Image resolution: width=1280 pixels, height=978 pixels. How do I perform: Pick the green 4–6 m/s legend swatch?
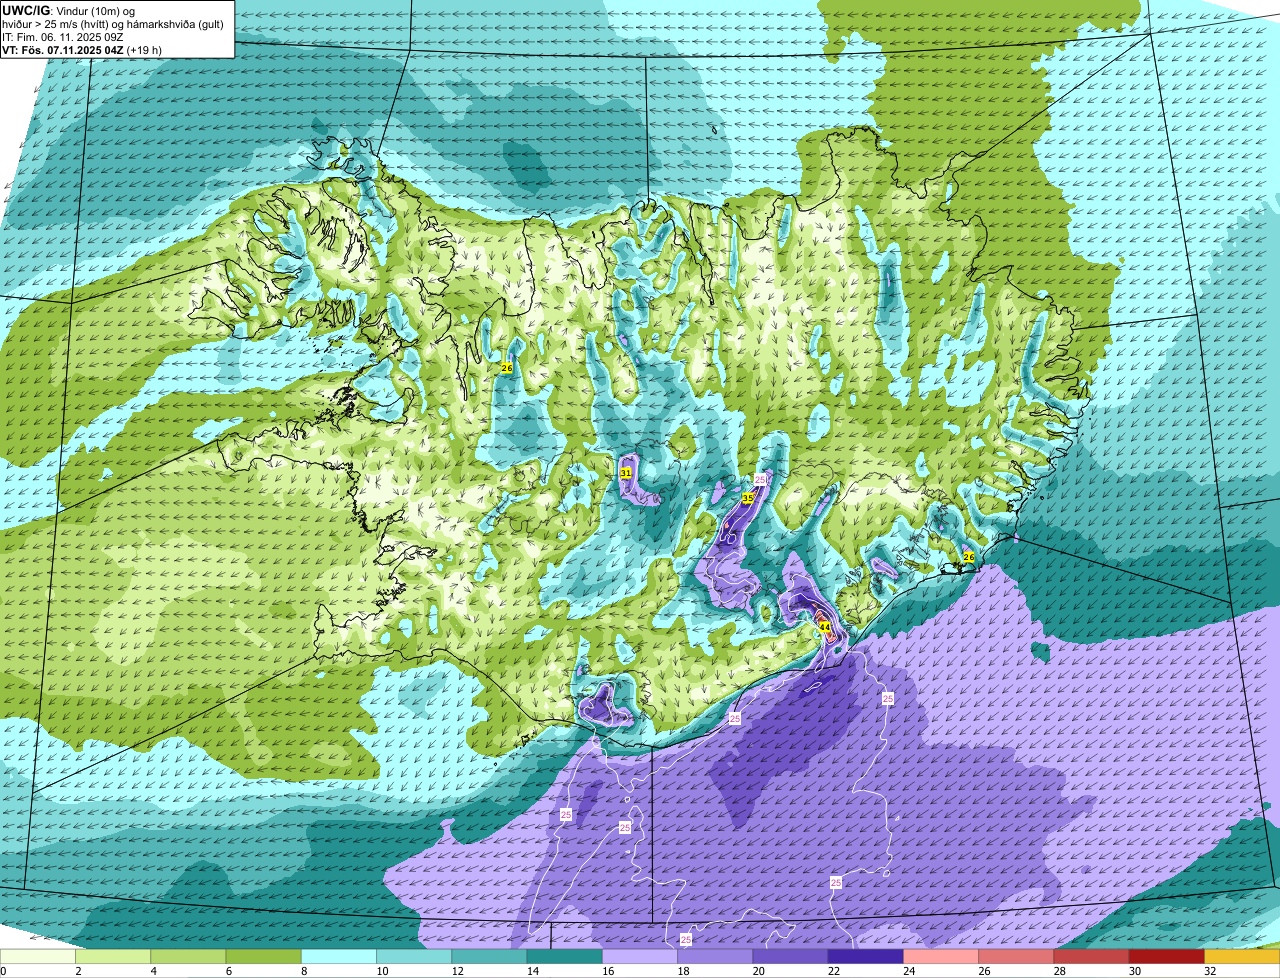(x=188, y=956)
